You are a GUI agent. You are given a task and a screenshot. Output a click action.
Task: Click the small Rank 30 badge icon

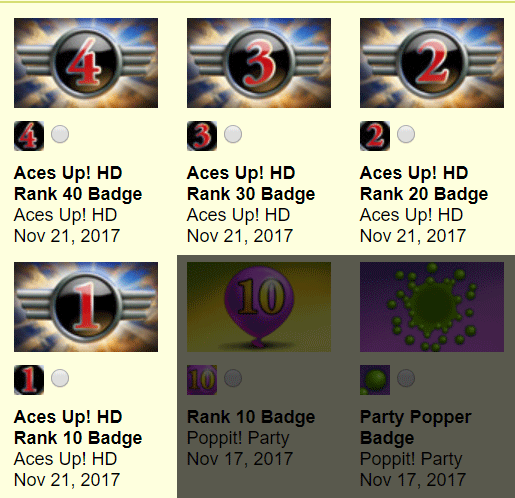coord(202,136)
